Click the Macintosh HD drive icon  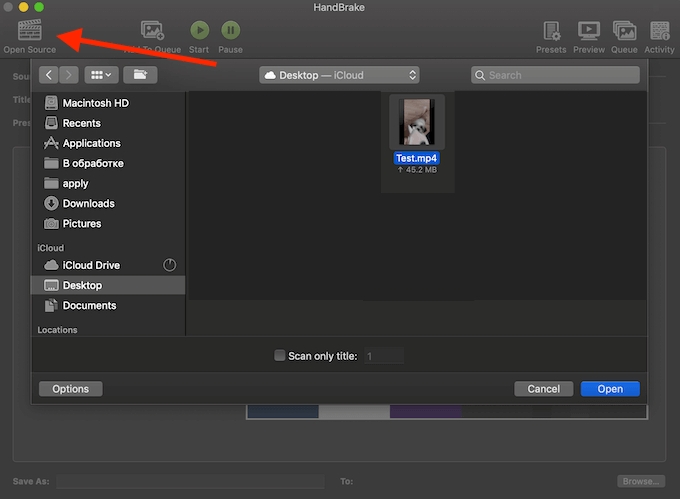point(51,103)
